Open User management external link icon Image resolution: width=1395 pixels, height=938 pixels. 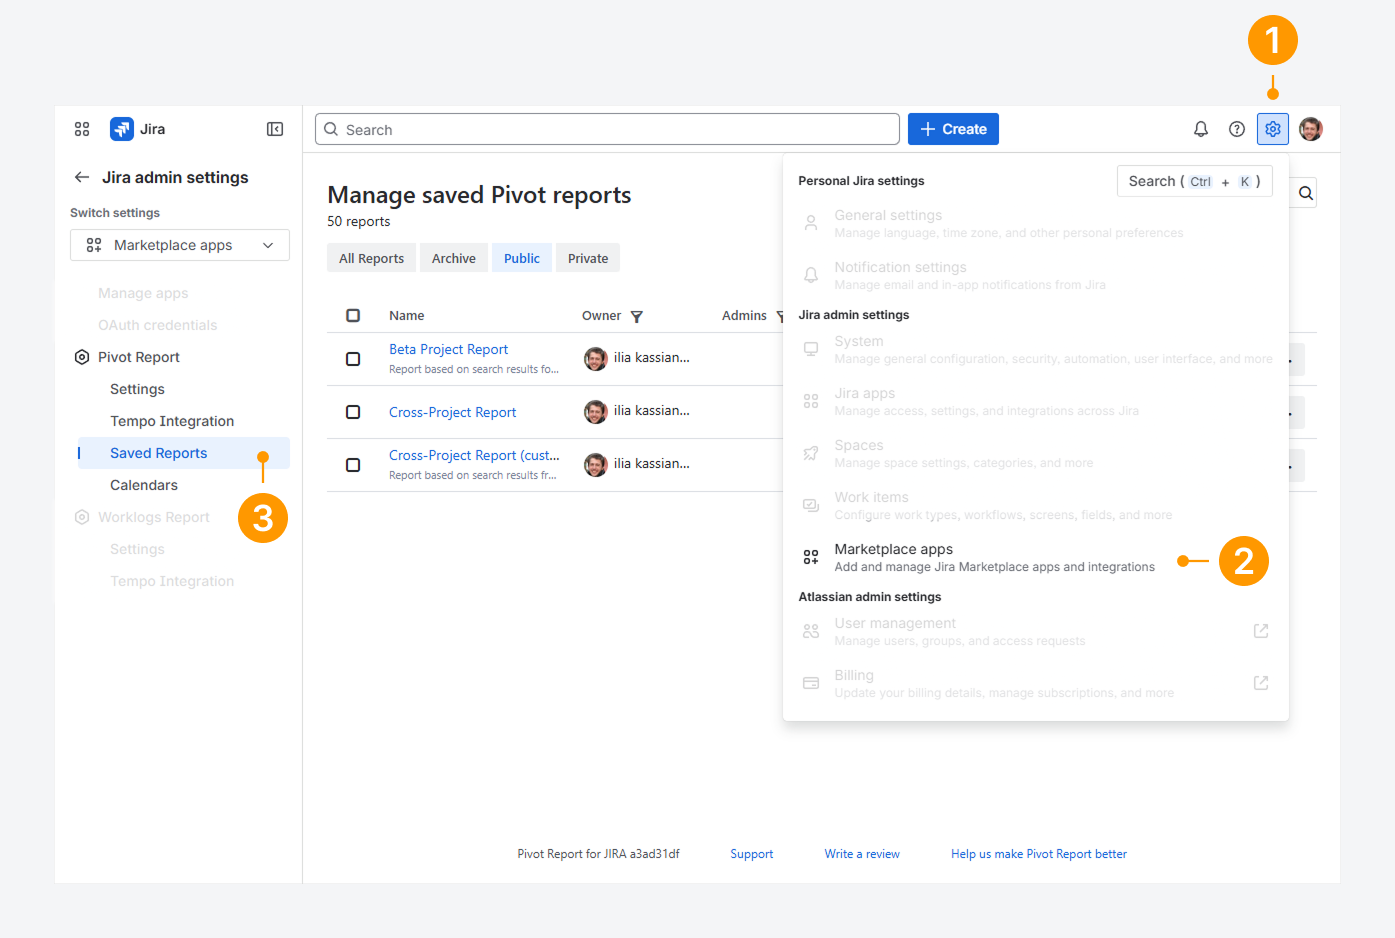tap(1261, 631)
